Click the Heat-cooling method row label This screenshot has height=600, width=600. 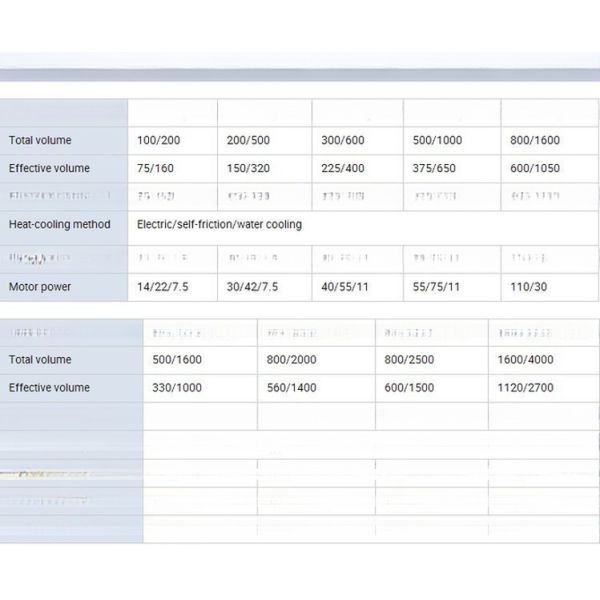point(59,225)
